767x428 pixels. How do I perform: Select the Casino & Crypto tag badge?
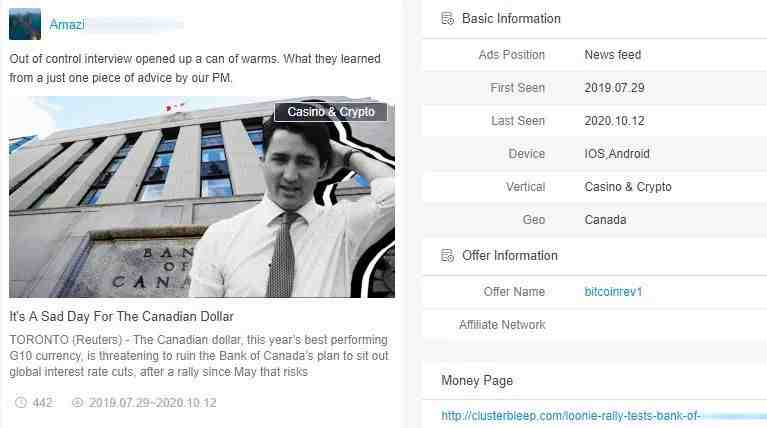[x=331, y=112]
